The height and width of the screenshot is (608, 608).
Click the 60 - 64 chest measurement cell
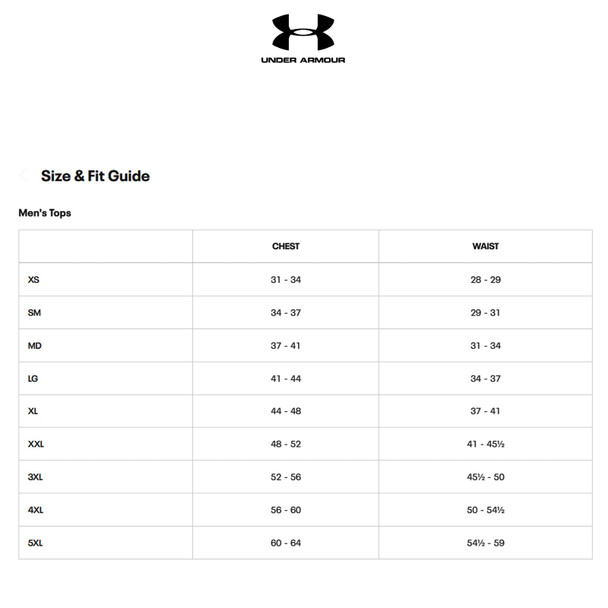coord(286,543)
